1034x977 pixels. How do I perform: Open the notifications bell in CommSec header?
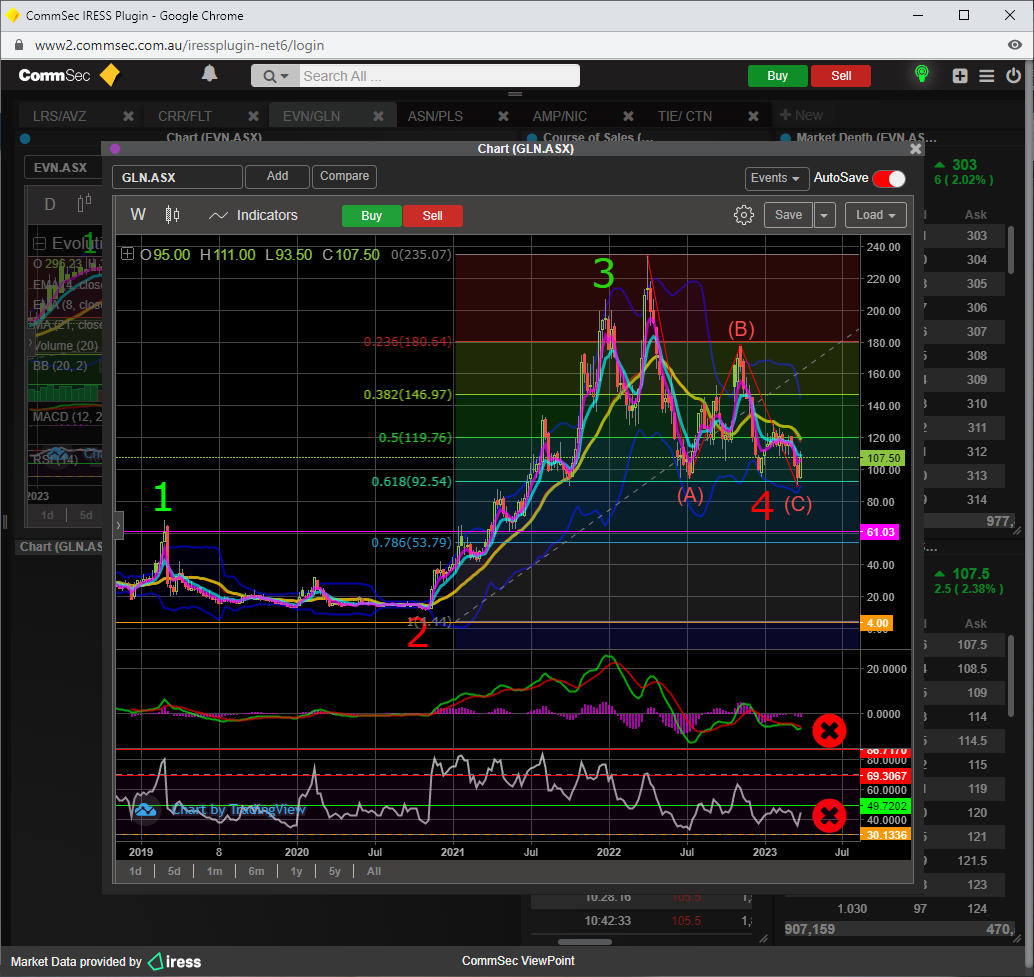click(x=209, y=74)
